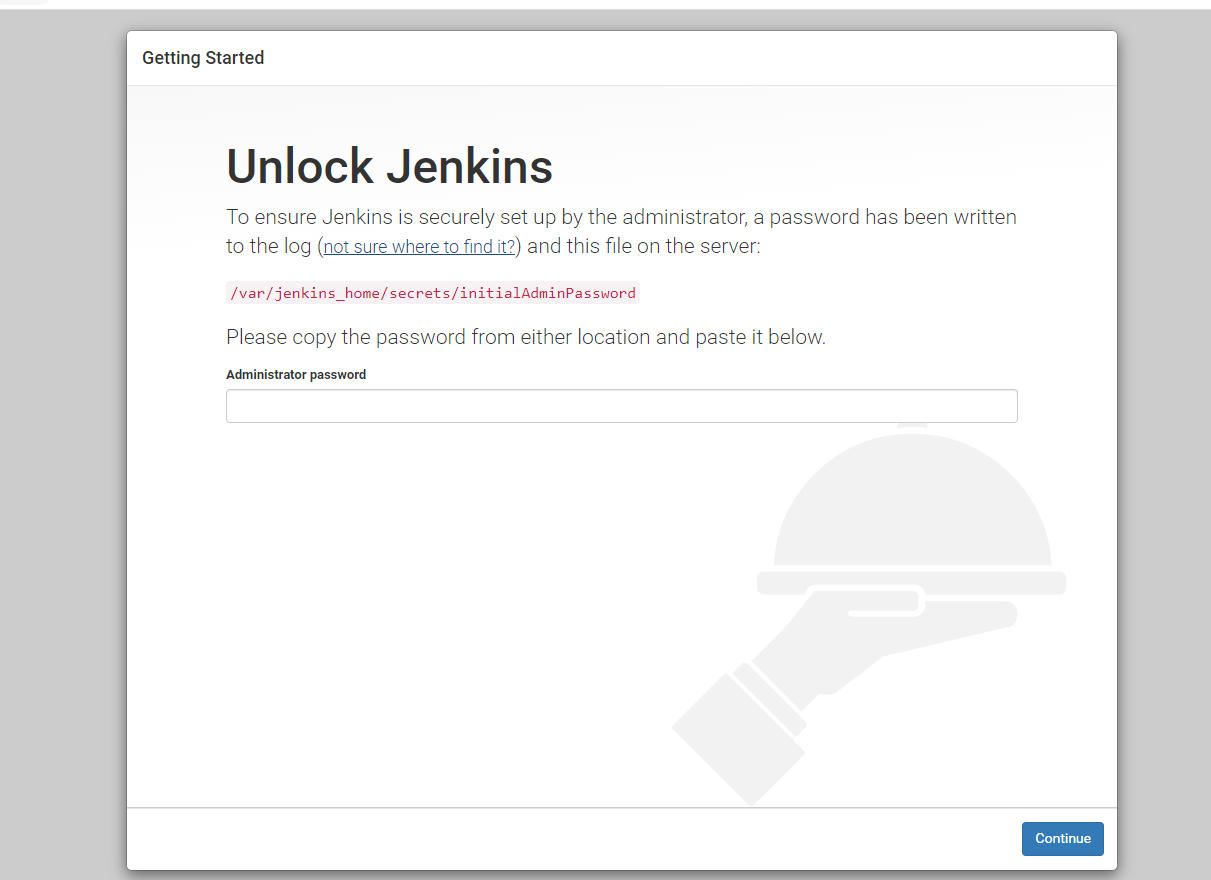Open the 'not sure where to find it?' link

tap(419, 247)
